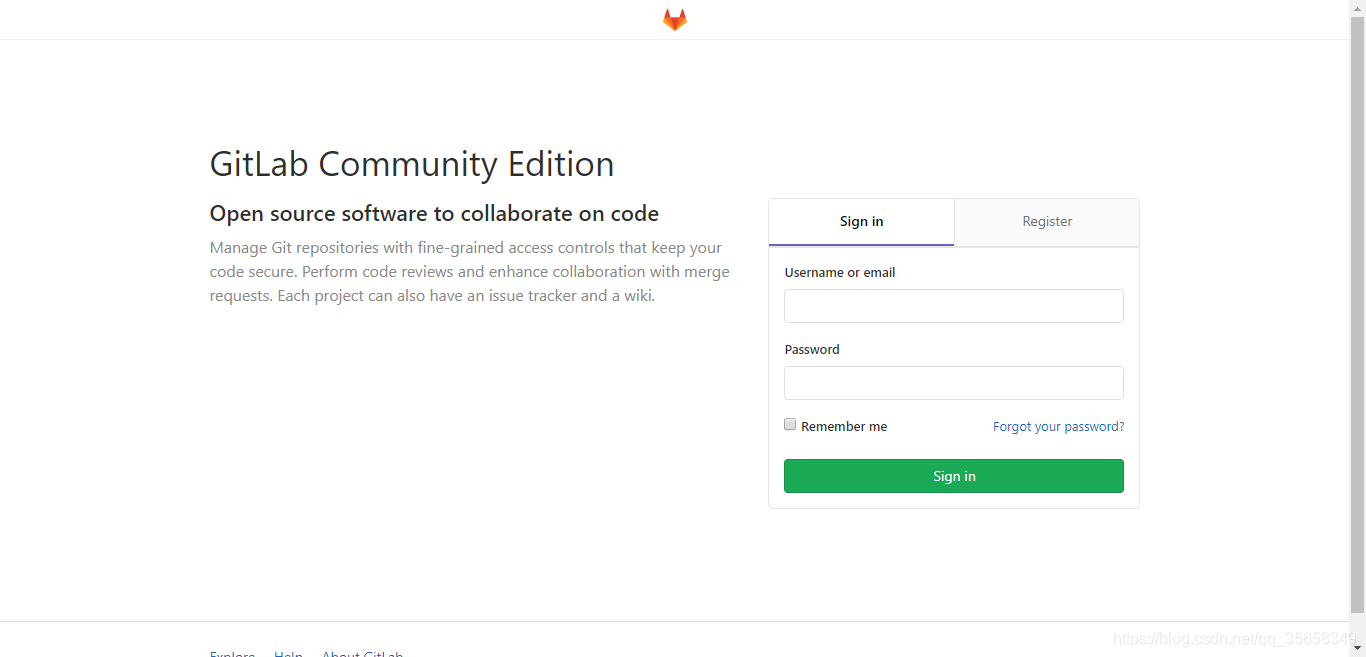Click the 'Remember me' label text
The height and width of the screenshot is (657, 1366).
tap(844, 426)
